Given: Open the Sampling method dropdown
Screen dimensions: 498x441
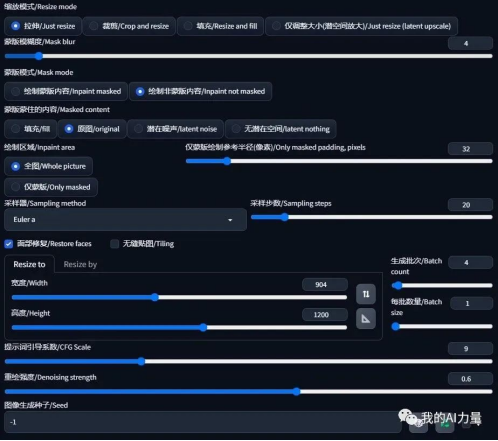Looking at the screenshot, I should pos(125,220).
